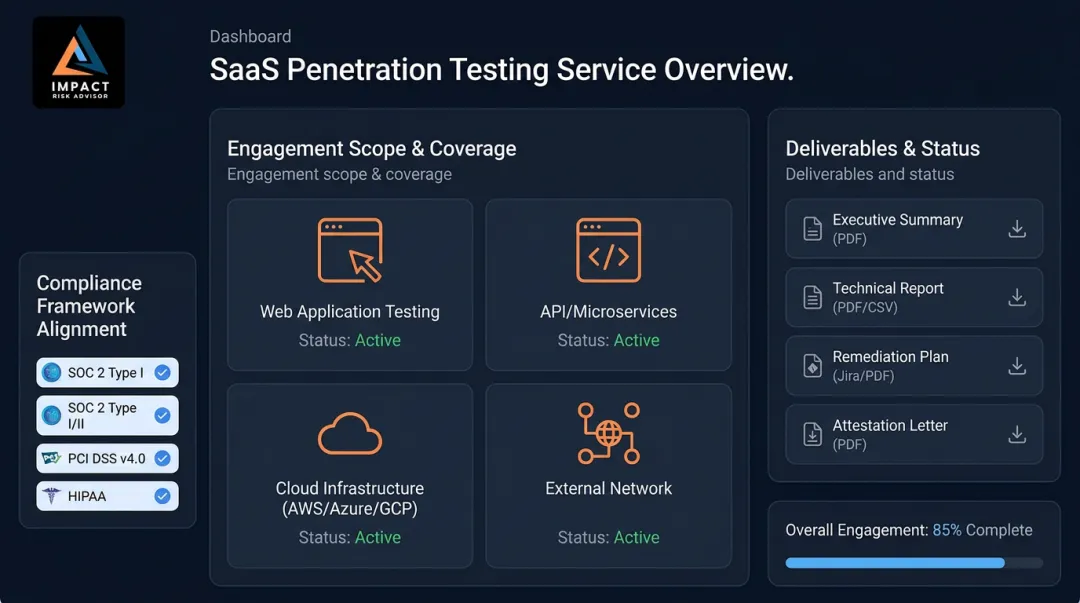The height and width of the screenshot is (603, 1080).
Task: Toggle the SOC 2 Type I checkmark
Action: click(x=163, y=373)
